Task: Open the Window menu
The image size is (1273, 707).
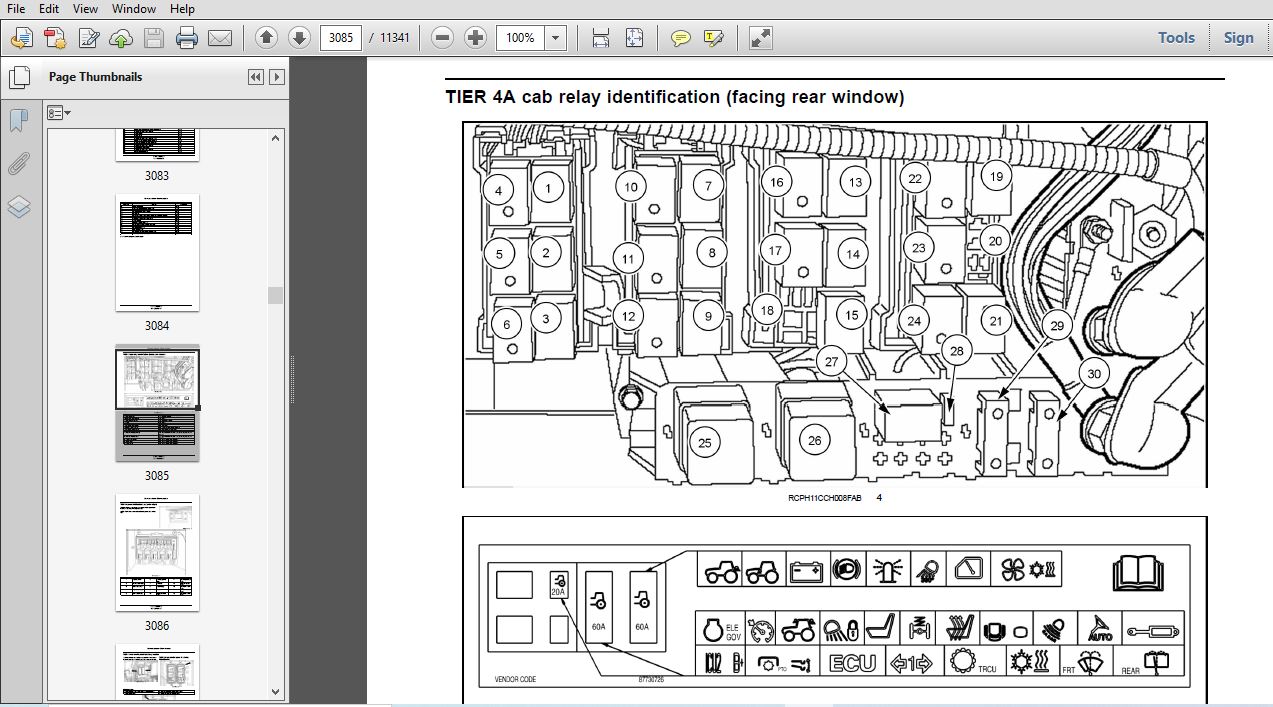Action: point(133,8)
